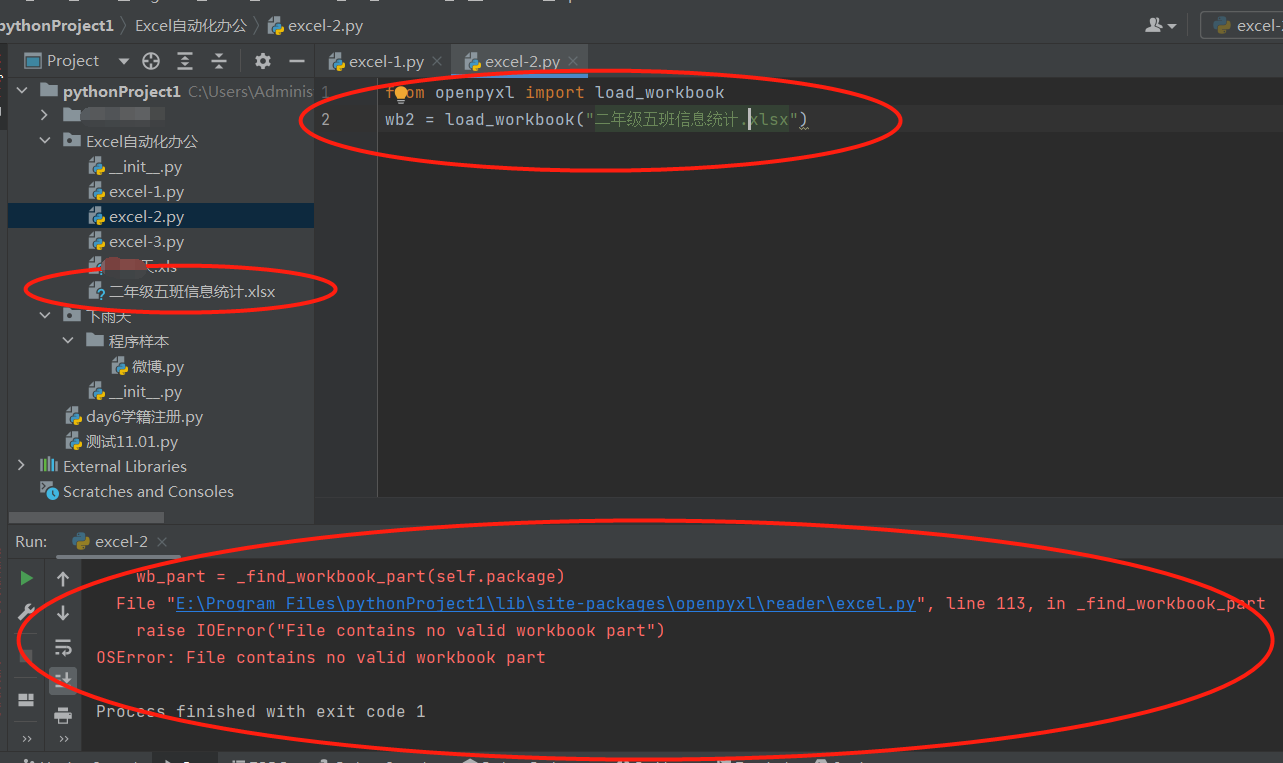Screen dimensions: 1283x763
Task: Select 二年级五班信息统计.xlsx in project tree
Action: click(192, 292)
